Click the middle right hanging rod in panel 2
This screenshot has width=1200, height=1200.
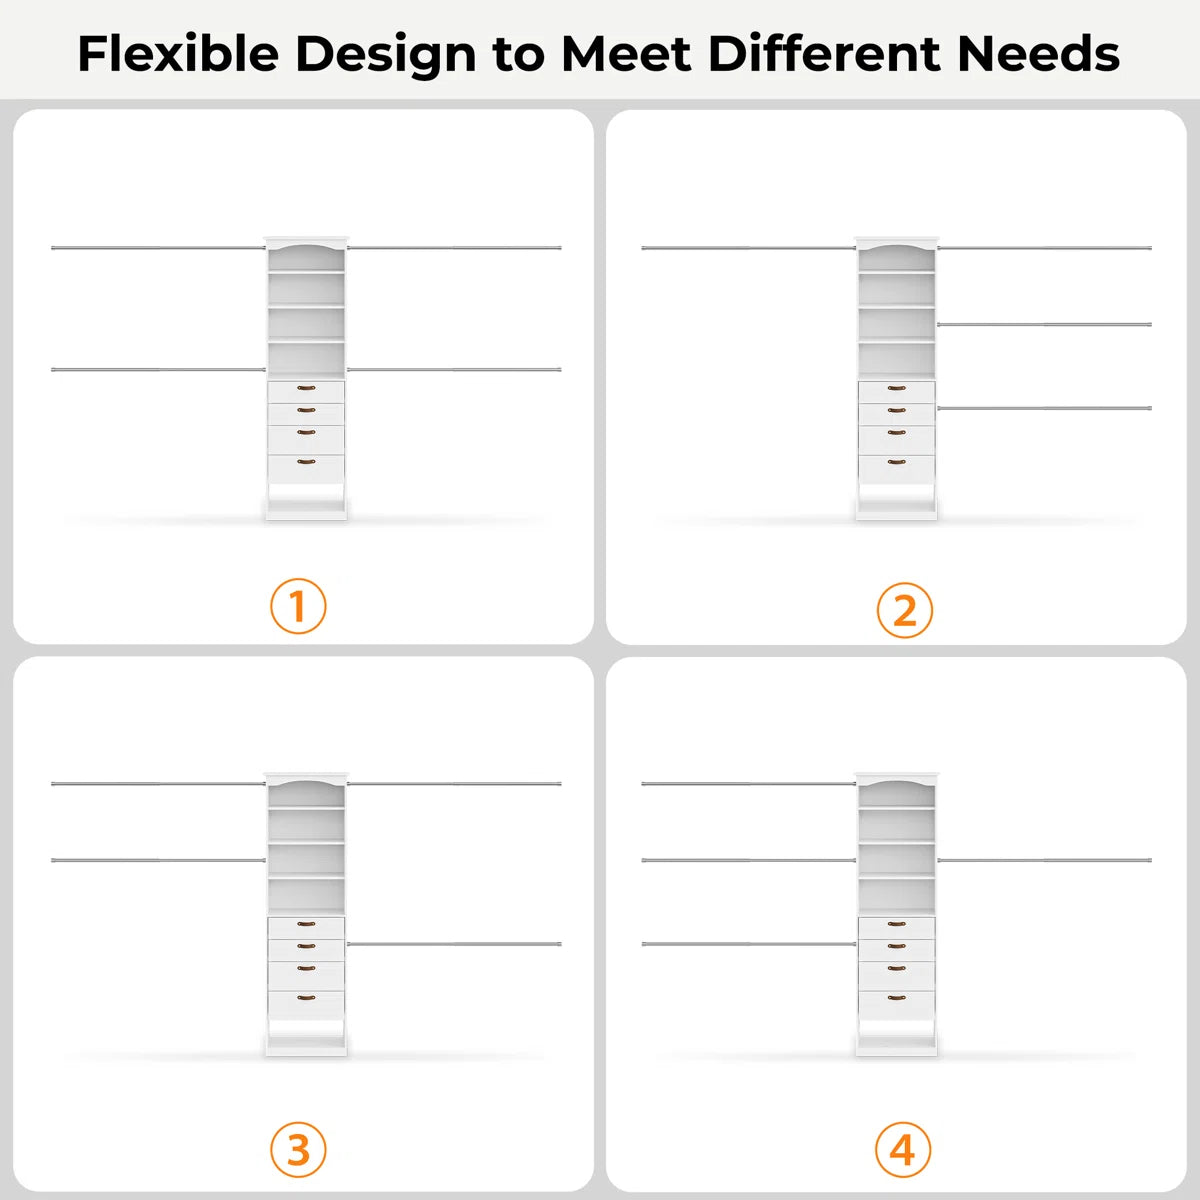coord(1044,324)
